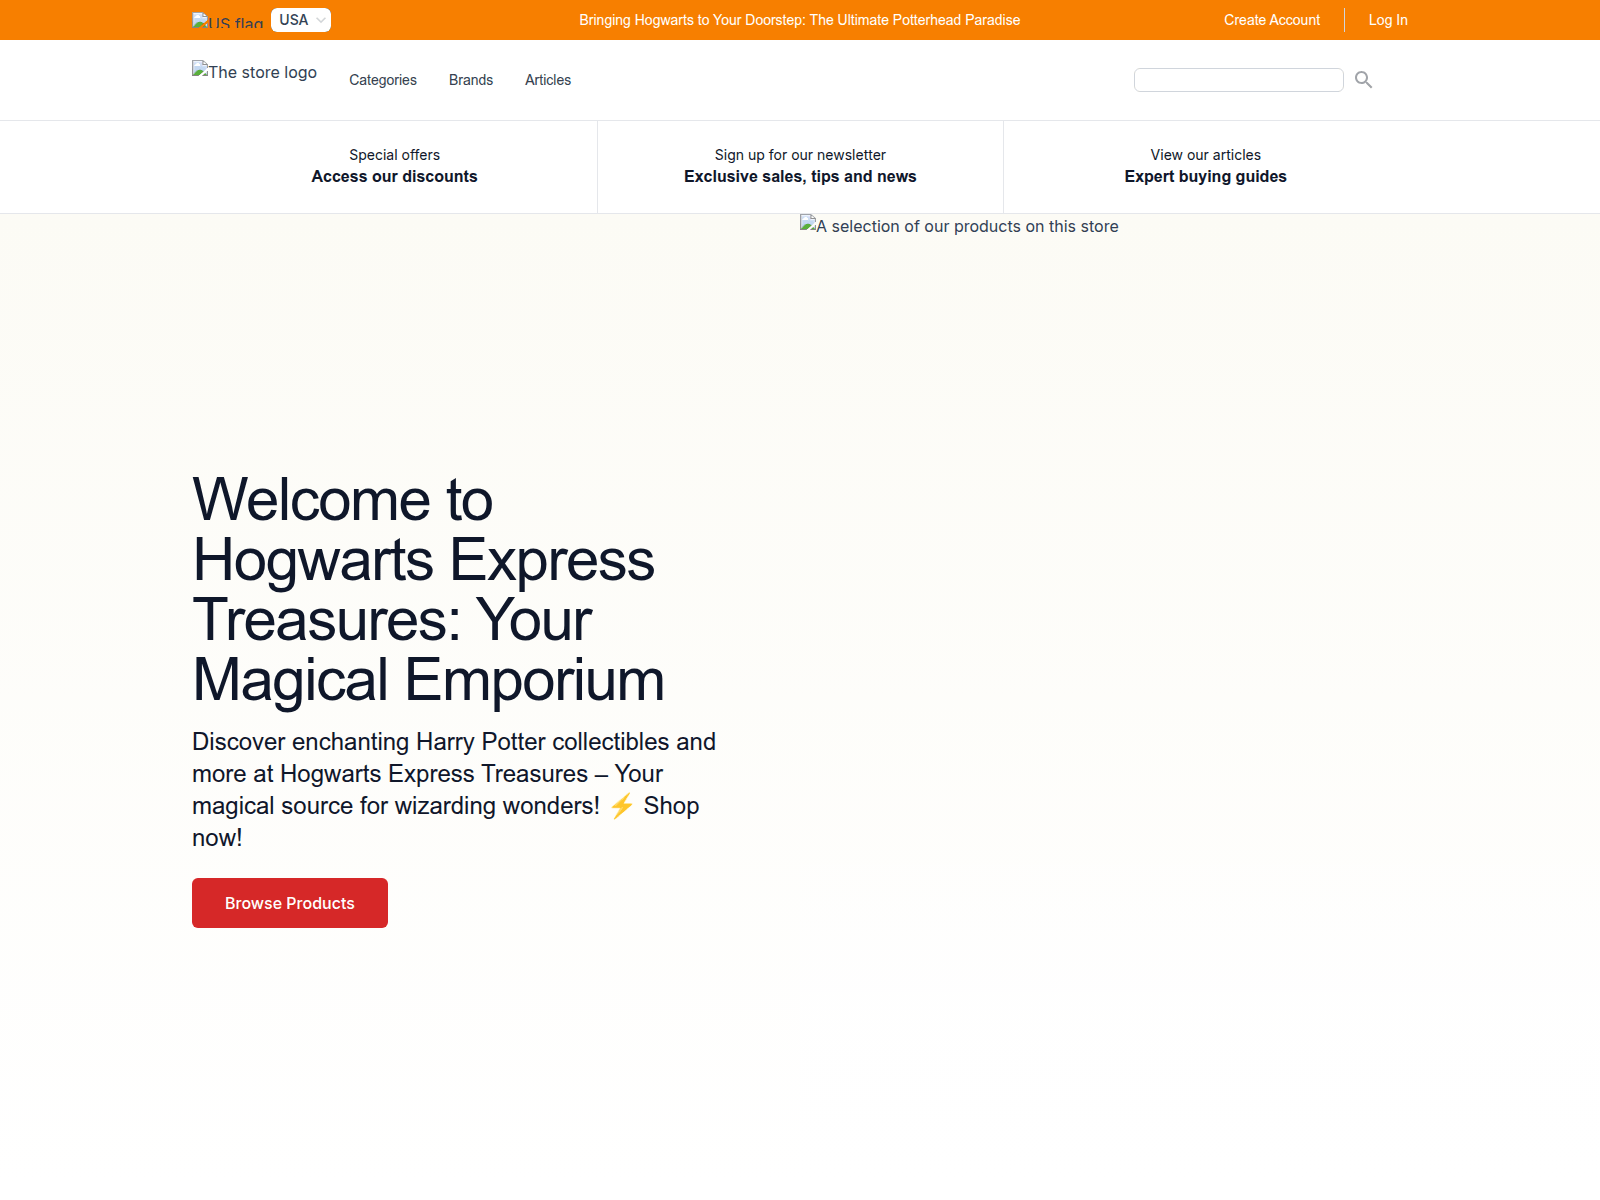Open the Articles menu
The width and height of the screenshot is (1600, 1200).
tap(548, 80)
